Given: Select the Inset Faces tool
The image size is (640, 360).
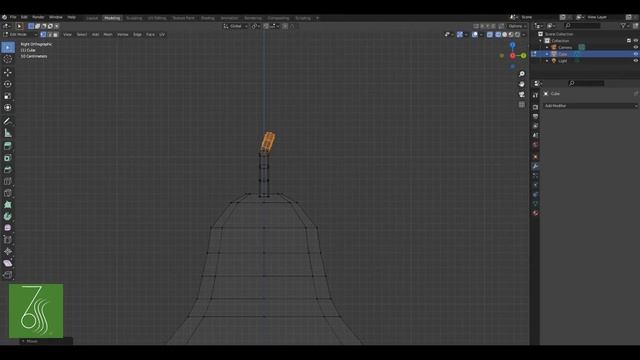Looking at the screenshot, I should click(8, 158).
